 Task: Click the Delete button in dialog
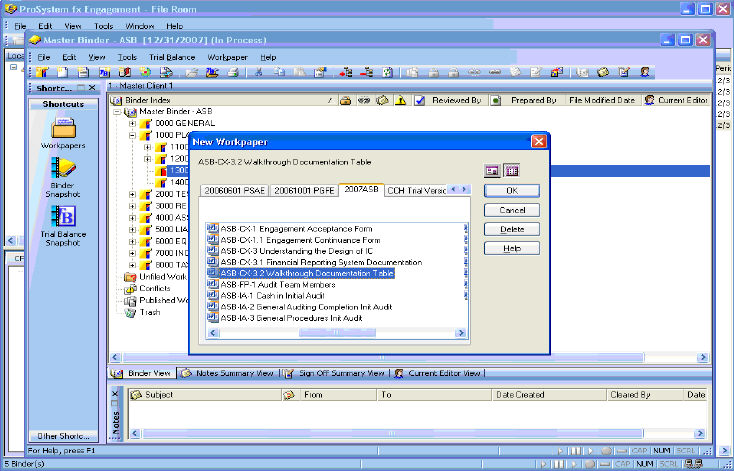point(511,229)
